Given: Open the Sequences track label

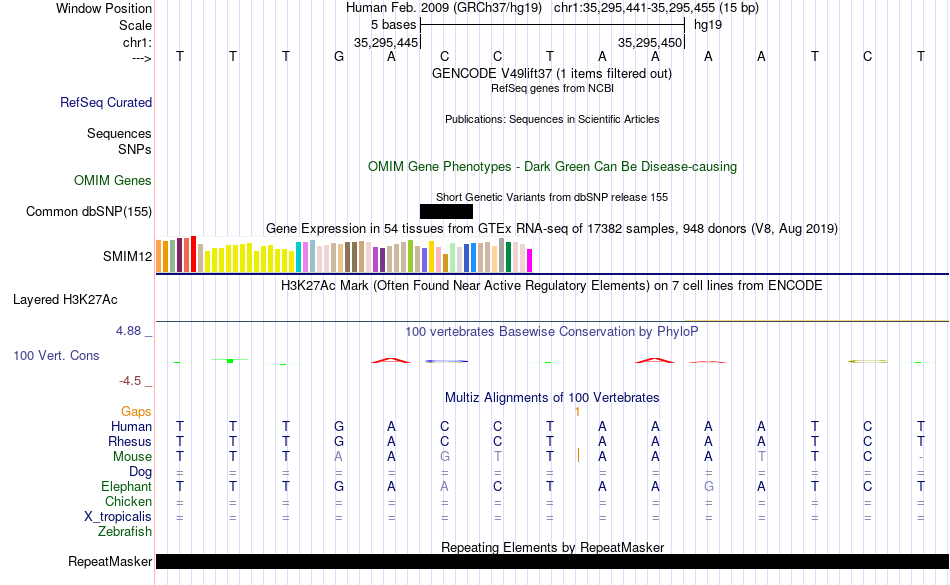Looking at the screenshot, I should [119, 133].
